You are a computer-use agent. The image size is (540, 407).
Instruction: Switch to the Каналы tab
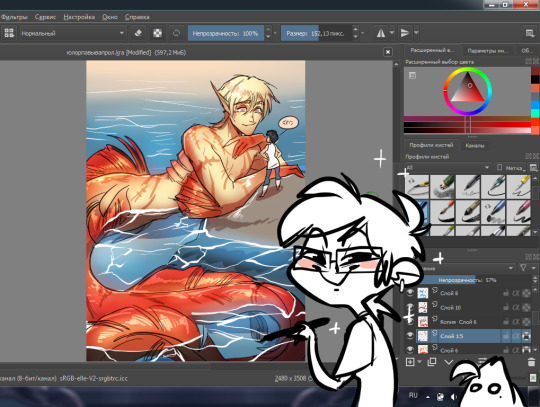(x=475, y=145)
